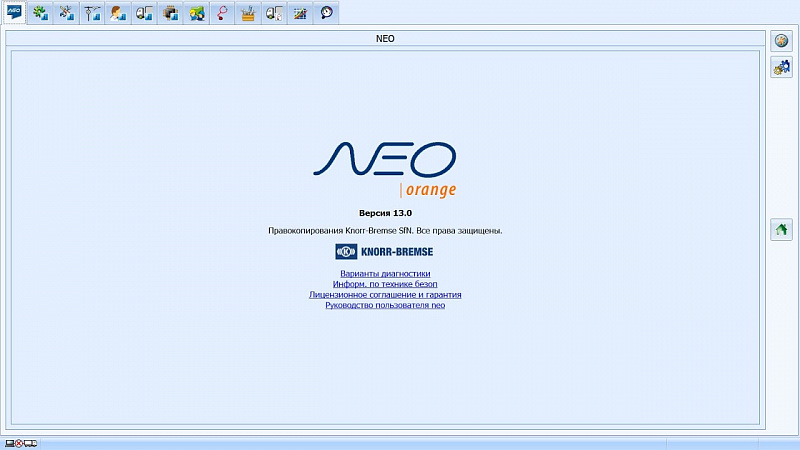The width and height of the screenshot is (800, 450).
Task: Click the round orange compass button
Action: (781, 41)
